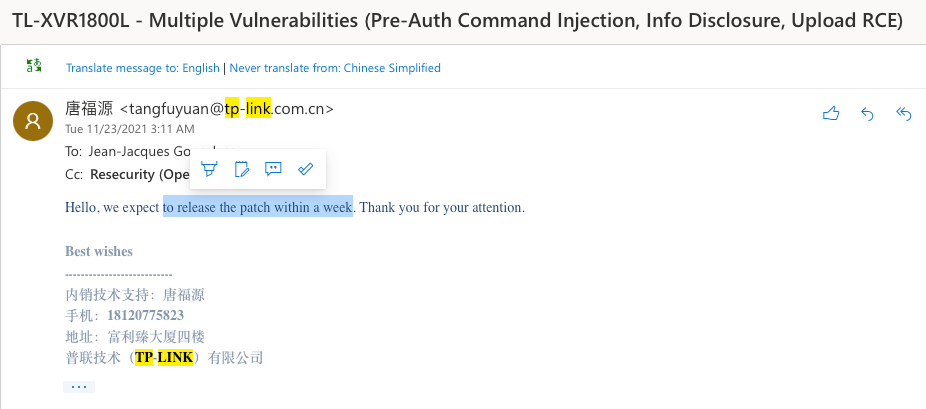Click the note pencil icon in floating toolbar
926x409 pixels.
241,168
